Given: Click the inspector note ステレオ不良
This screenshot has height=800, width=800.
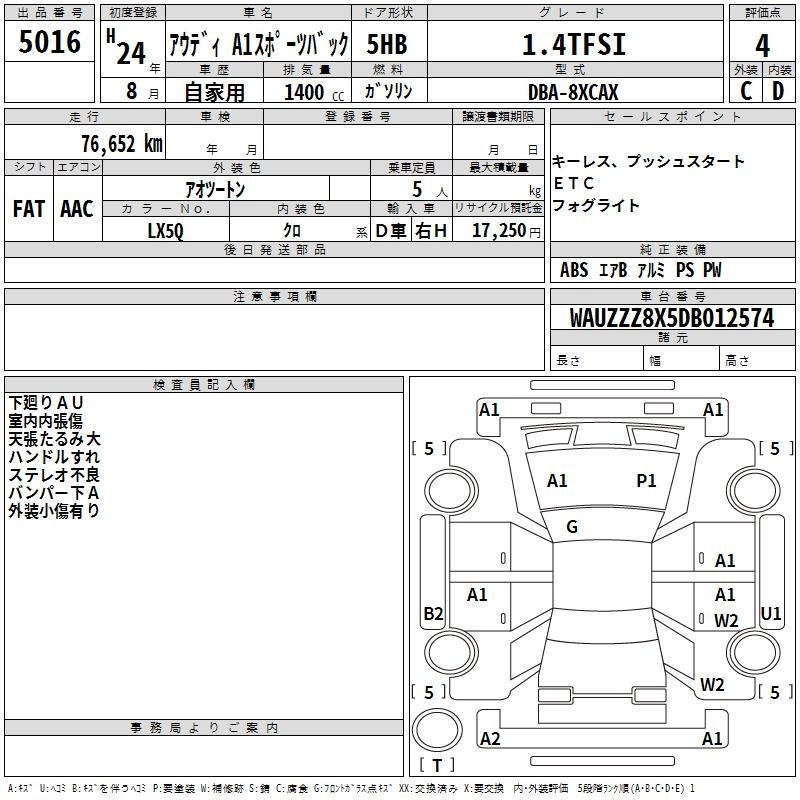Looking at the screenshot, I should [54, 475].
